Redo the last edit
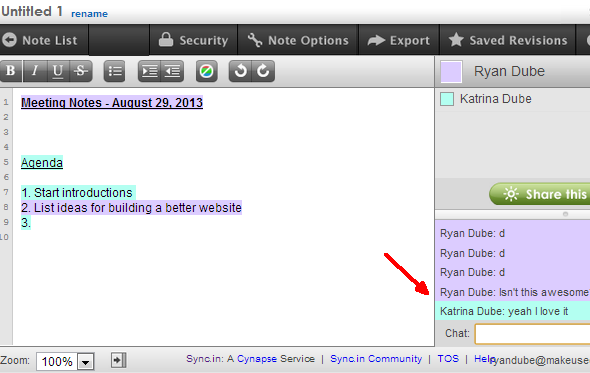The width and height of the screenshot is (590, 373). 263,71
